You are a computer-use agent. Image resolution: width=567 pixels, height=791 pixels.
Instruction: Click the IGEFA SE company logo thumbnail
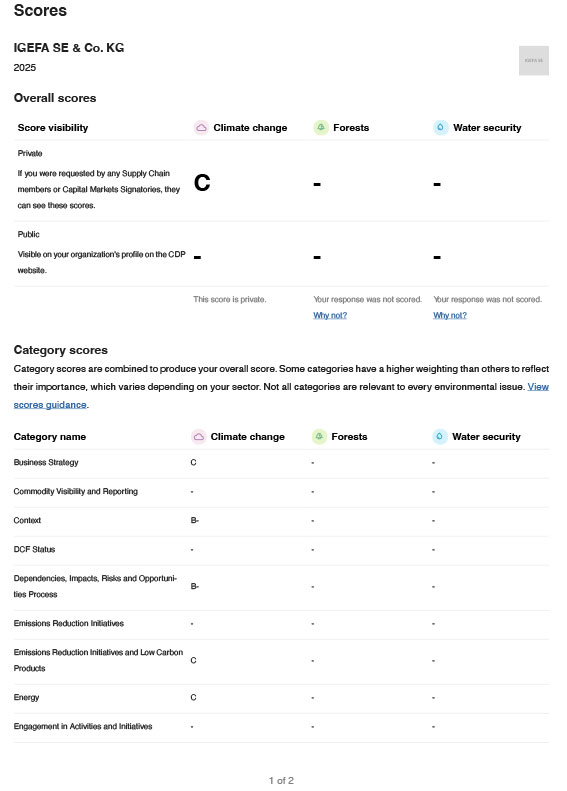534,61
